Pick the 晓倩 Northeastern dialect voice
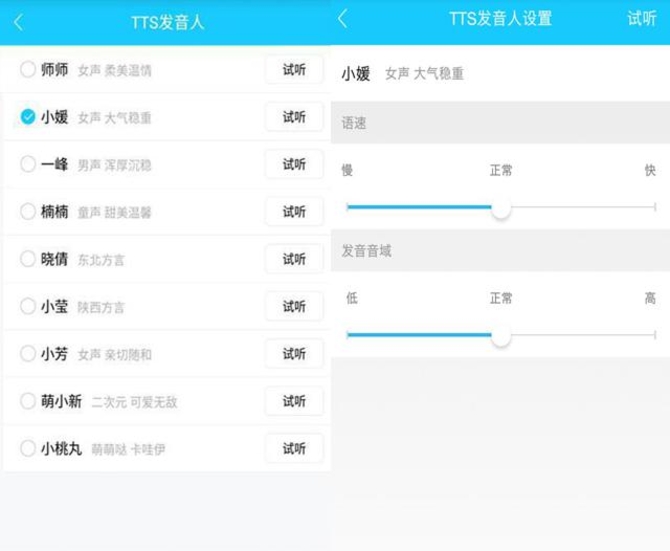The image size is (670, 551). [28, 259]
